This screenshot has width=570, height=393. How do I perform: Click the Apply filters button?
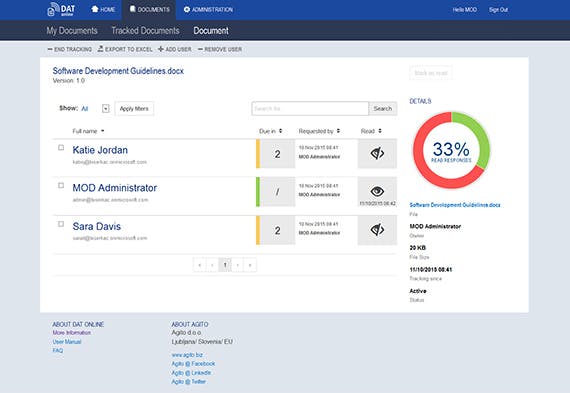[134, 108]
